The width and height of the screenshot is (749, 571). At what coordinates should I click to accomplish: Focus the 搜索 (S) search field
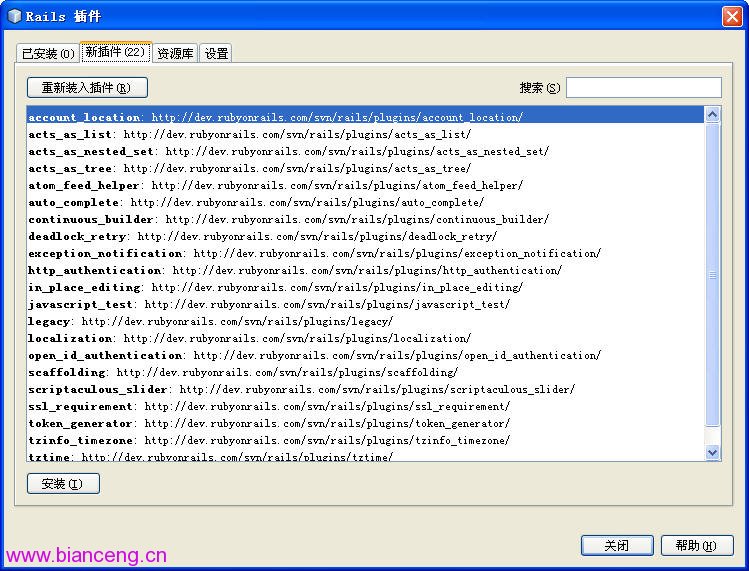[643, 87]
